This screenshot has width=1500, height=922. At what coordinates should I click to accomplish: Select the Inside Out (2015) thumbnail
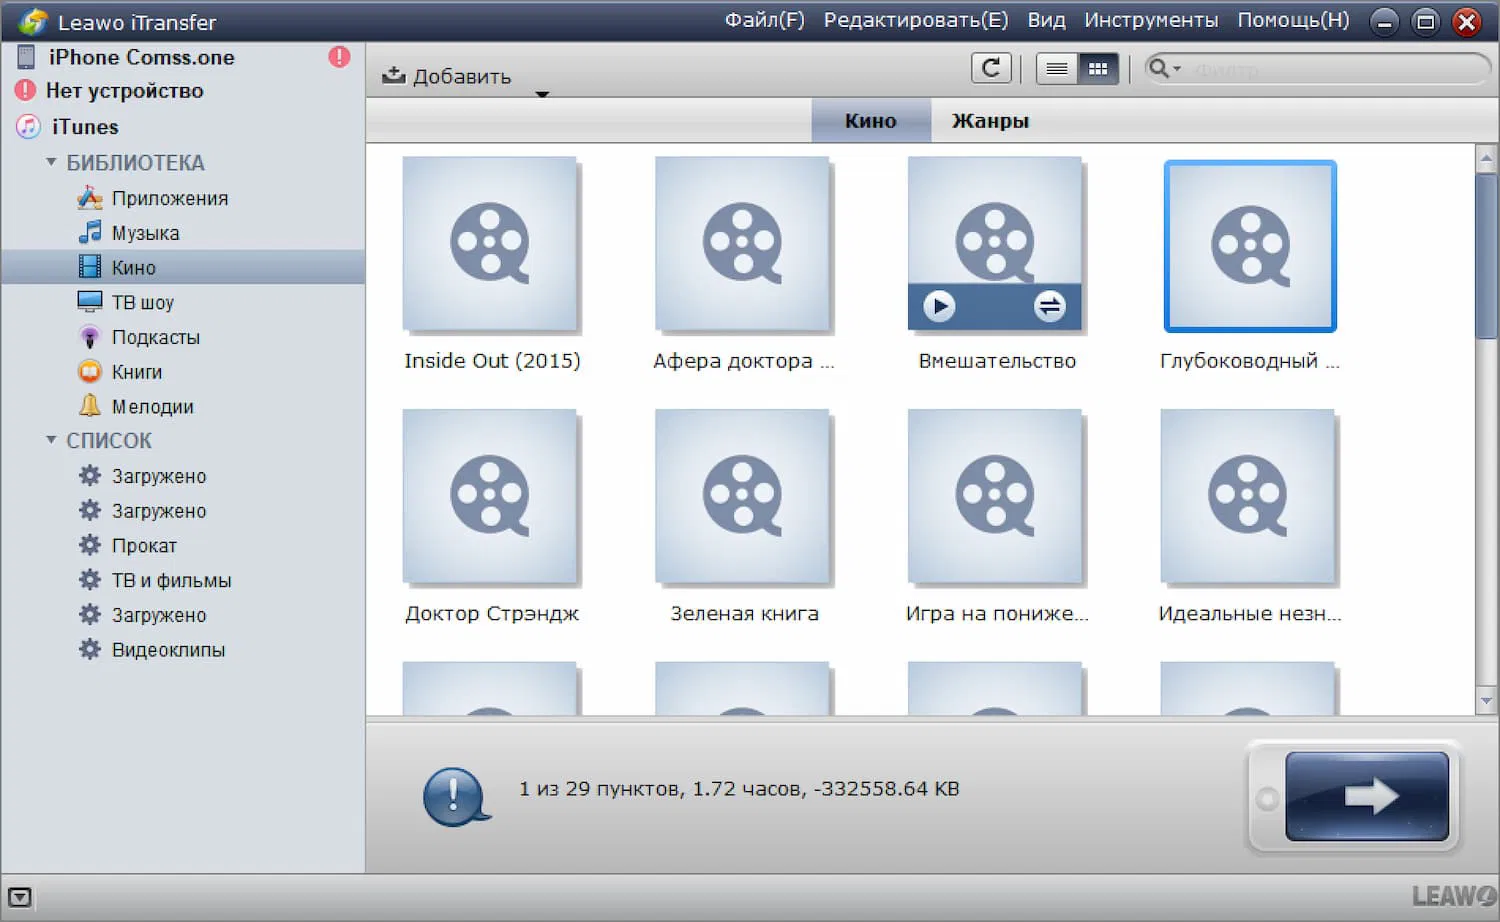click(490, 244)
